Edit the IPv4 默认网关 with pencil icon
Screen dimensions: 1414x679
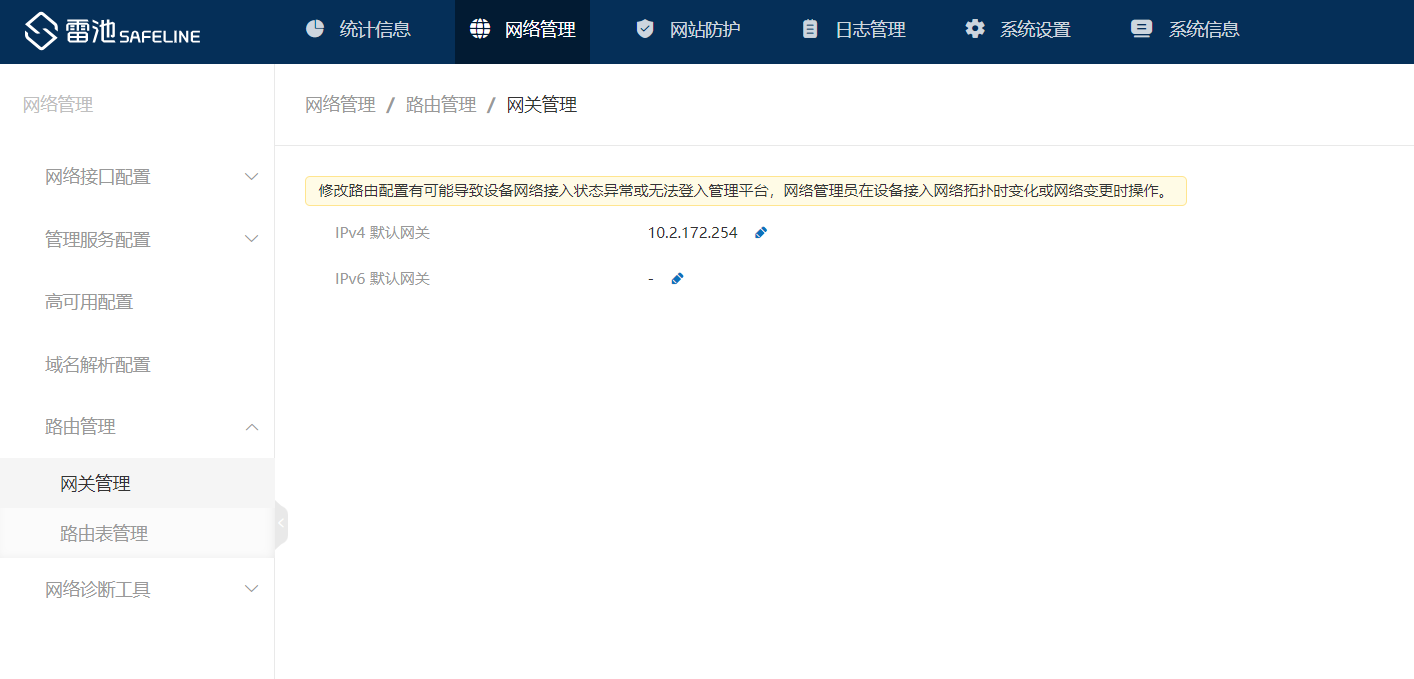click(x=760, y=232)
